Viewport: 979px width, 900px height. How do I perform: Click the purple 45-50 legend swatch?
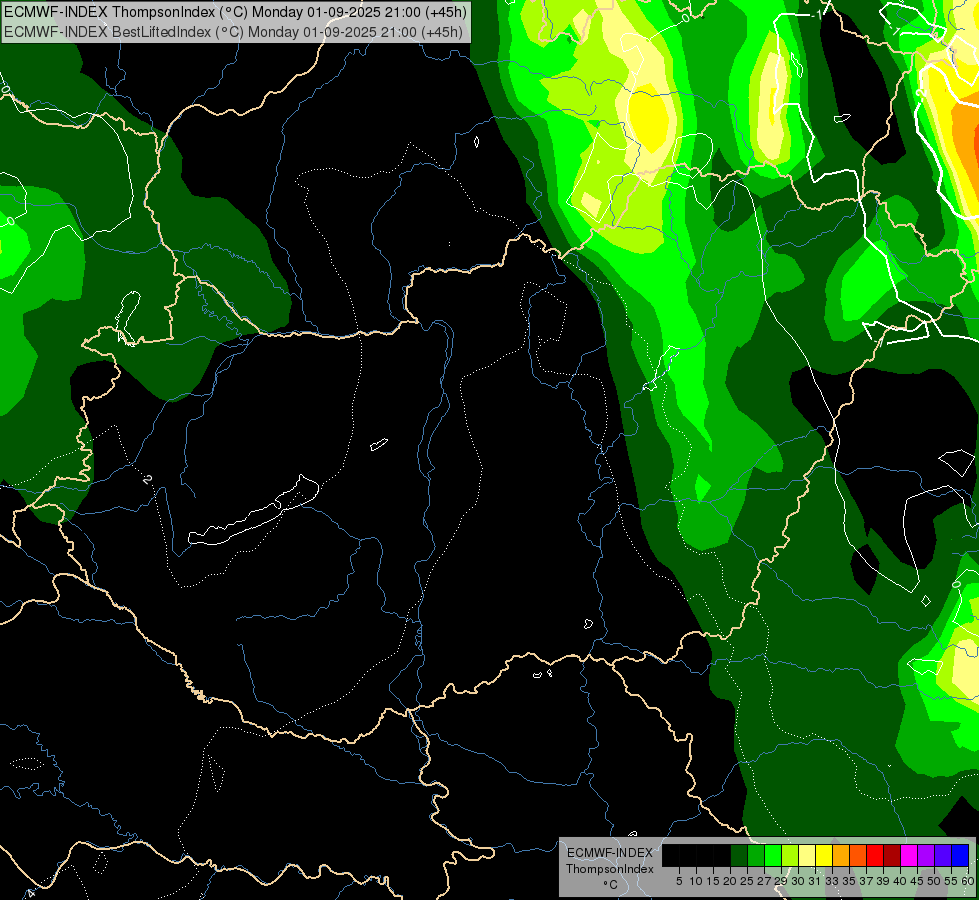click(x=926, y=855)
